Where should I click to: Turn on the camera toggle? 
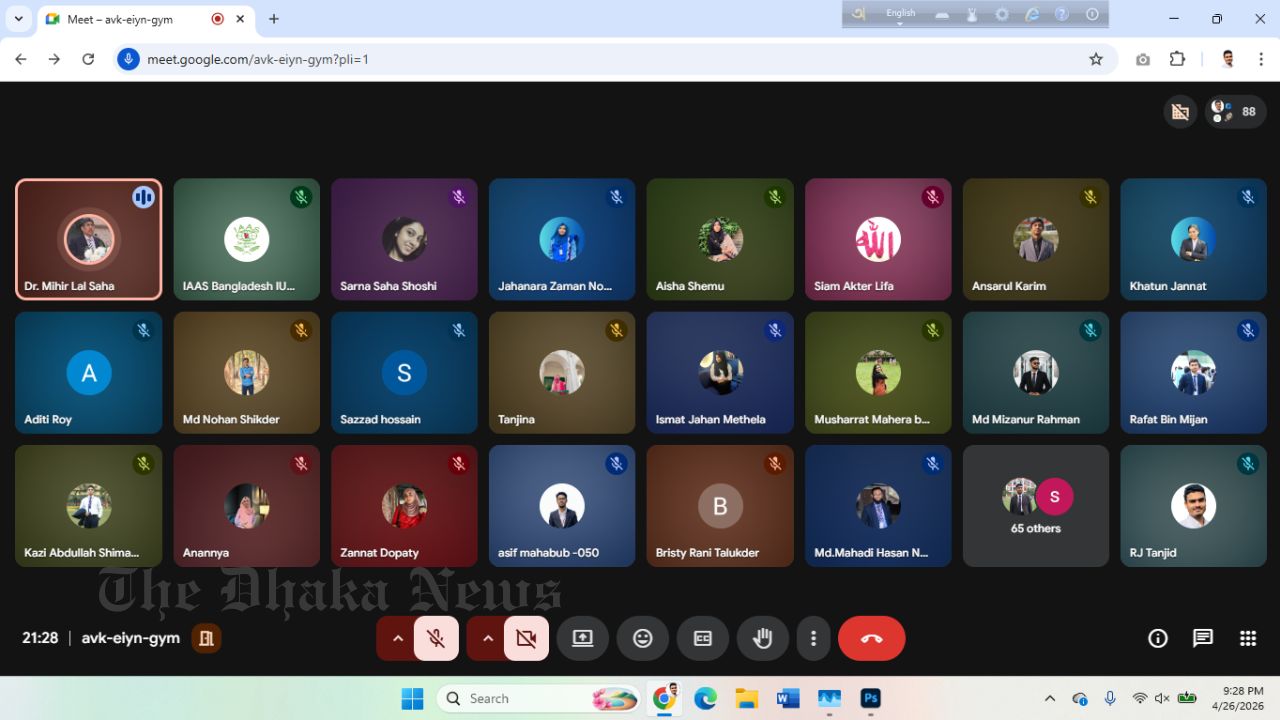(x=526, y=638)
